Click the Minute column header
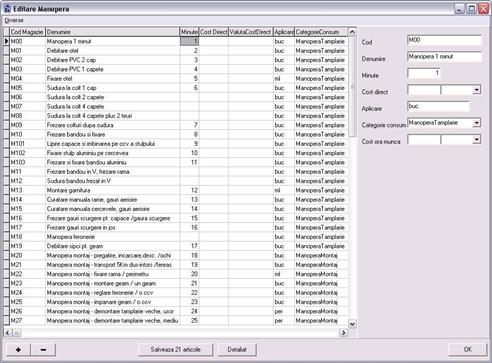Viewport: 492px width, 363px height. (x=189, y=32)
